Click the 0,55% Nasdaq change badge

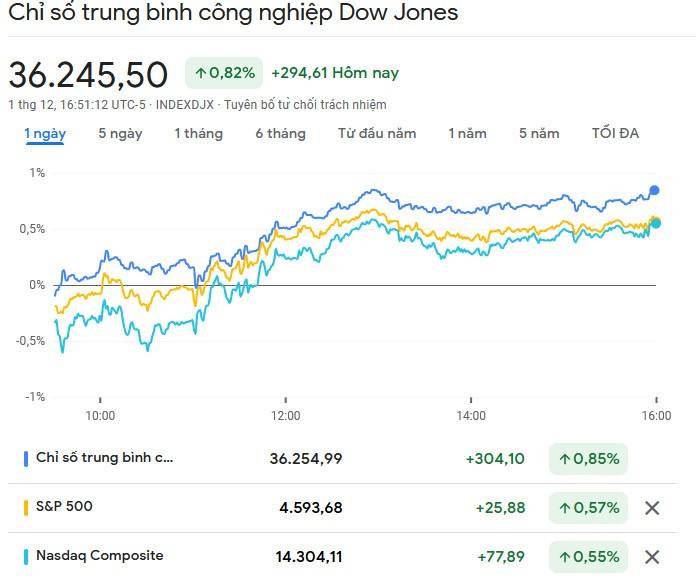pos(588,557)
